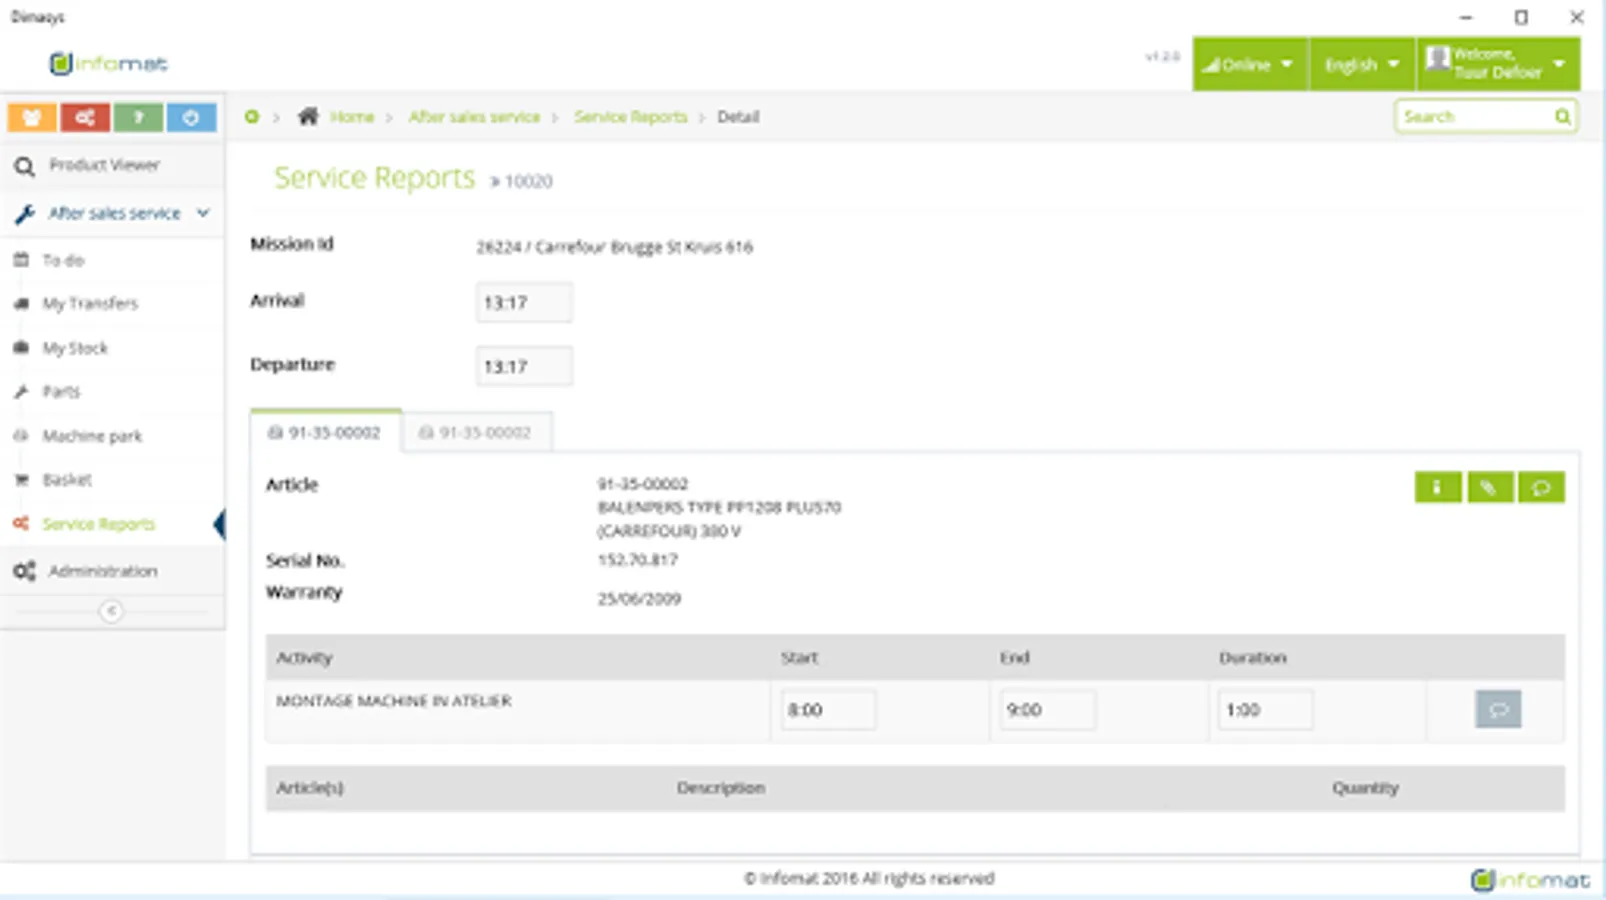Screen dimensions: 1606x900
Task: Click the green circle icon before breadcrumb
Action: pos(252,117)
